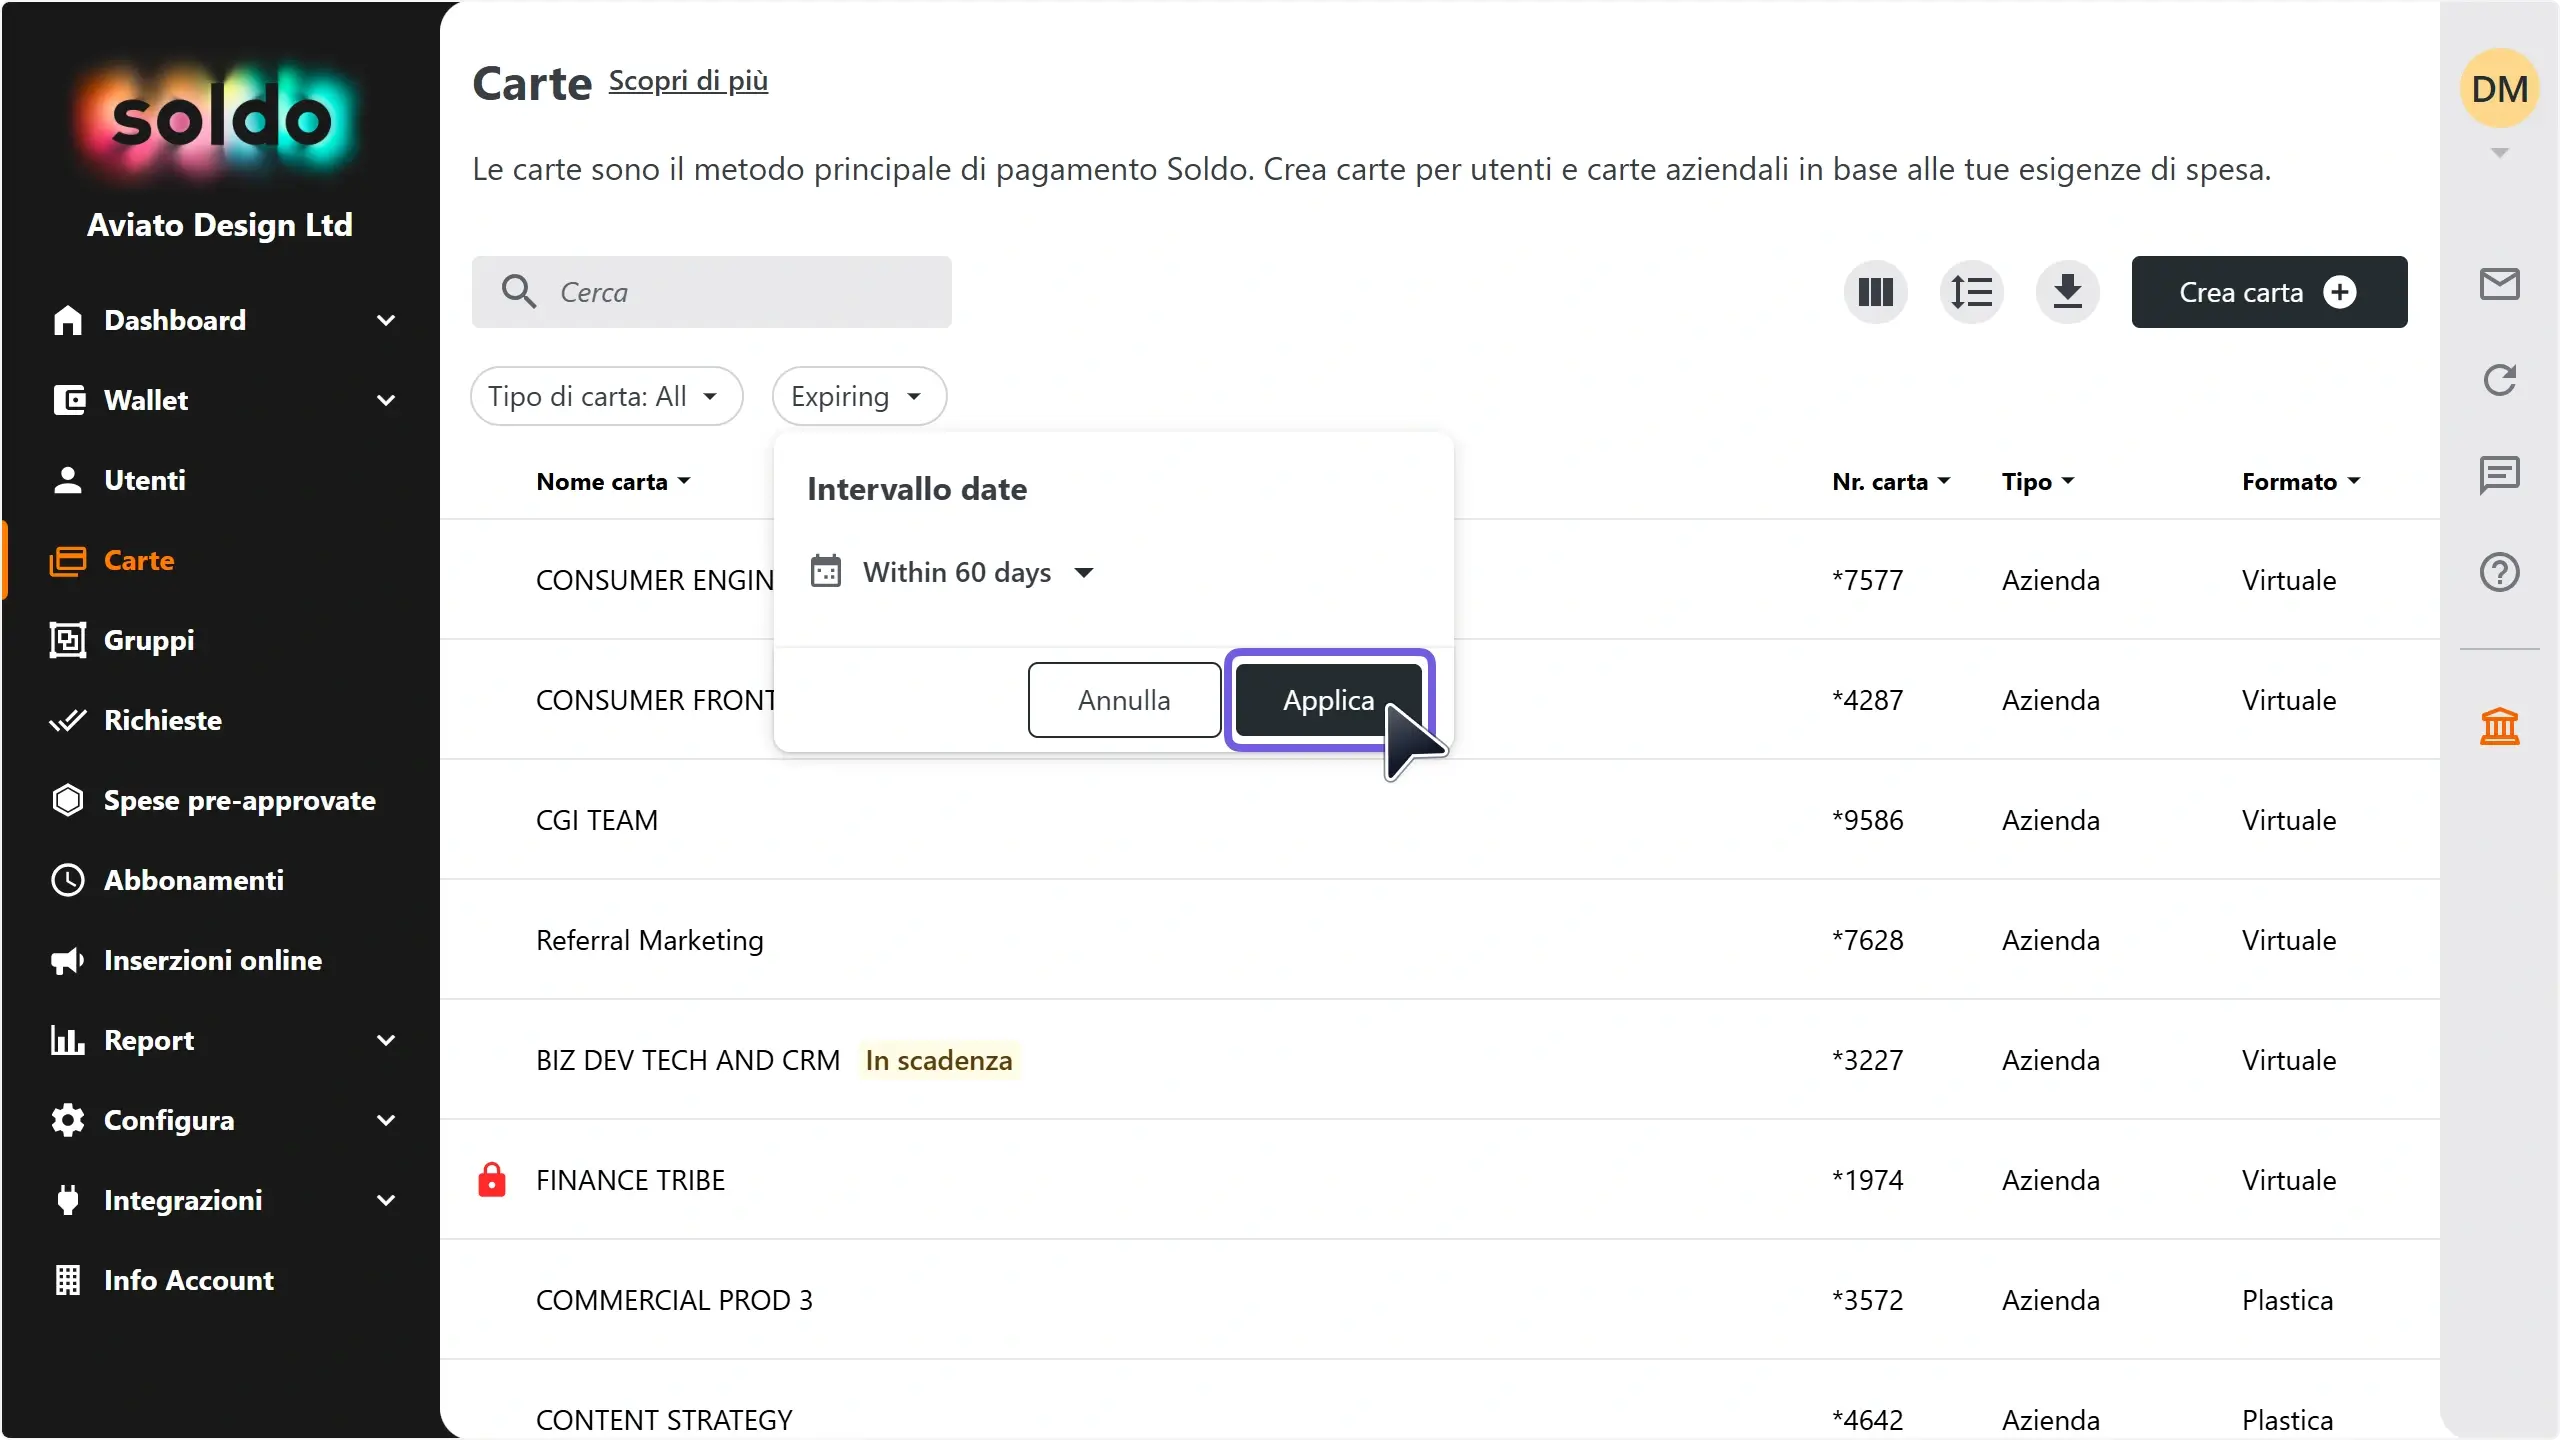Click the Annulla button
This screenshot has width=2560, height=1440.
pyautogui.click(x=1124, y=700)
